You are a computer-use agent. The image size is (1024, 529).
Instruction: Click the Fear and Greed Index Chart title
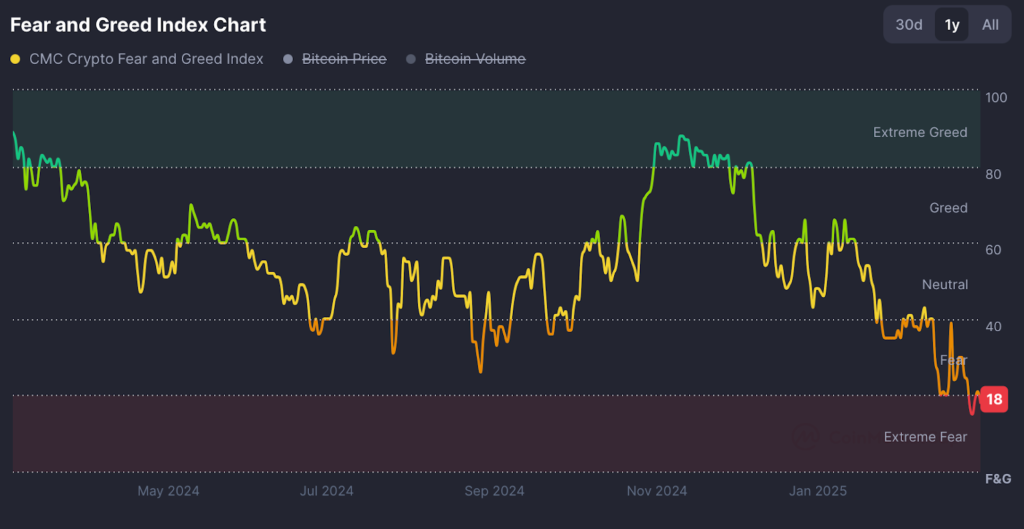[x=138, y=24]
